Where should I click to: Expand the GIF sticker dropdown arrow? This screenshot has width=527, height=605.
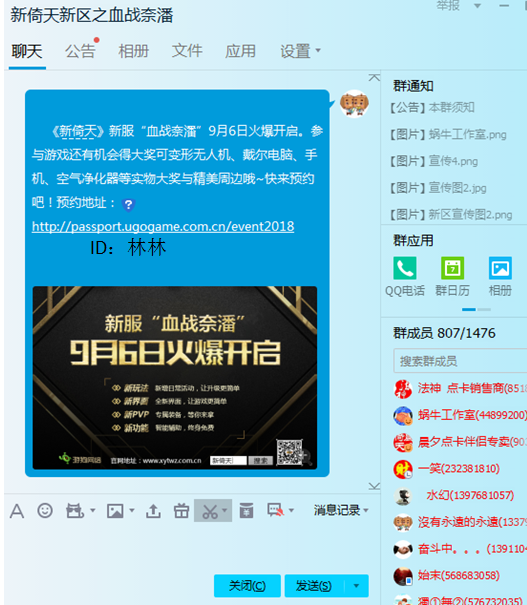(x=93, y=510)
